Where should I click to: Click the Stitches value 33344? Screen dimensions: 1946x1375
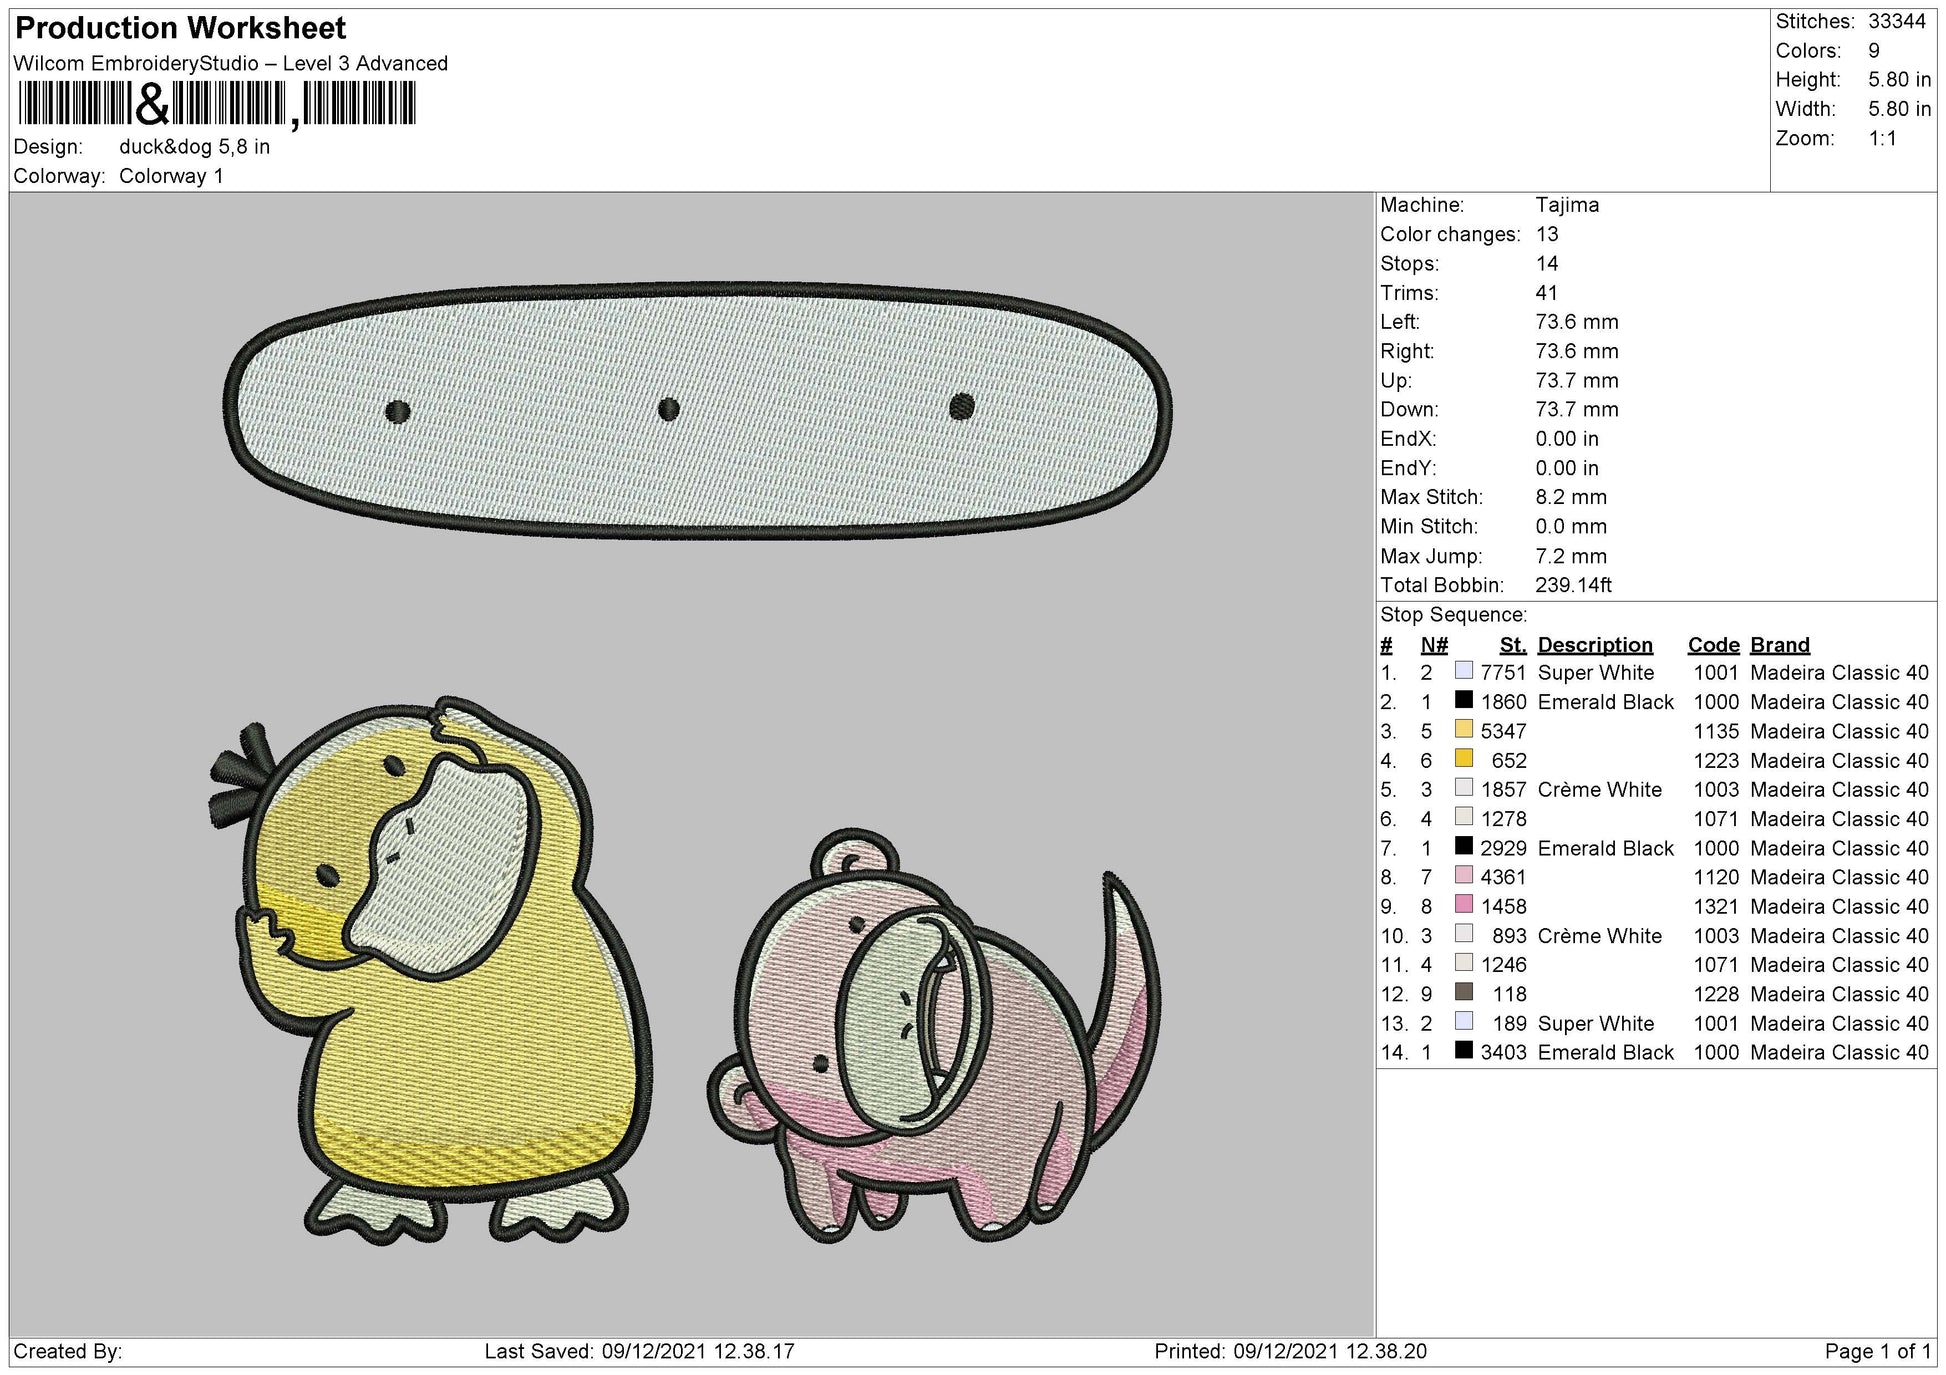1897,21
